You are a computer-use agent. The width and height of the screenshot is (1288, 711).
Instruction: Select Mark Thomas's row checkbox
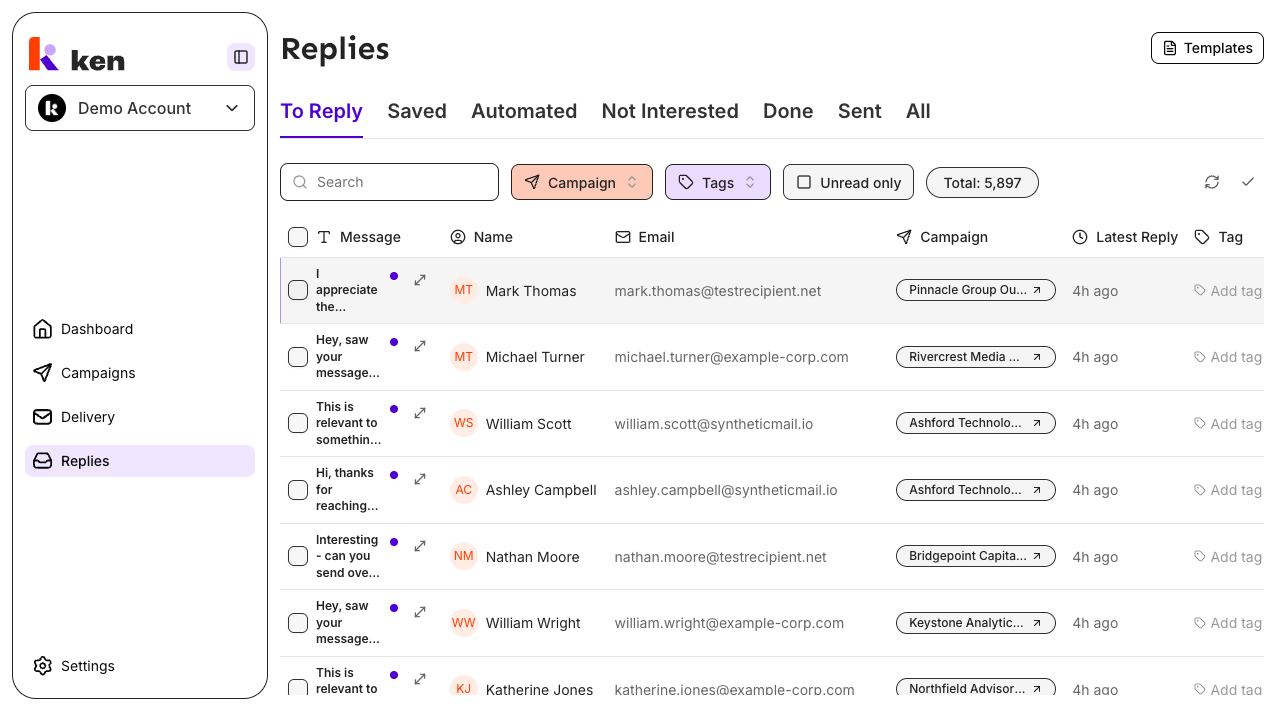[298, 290]
